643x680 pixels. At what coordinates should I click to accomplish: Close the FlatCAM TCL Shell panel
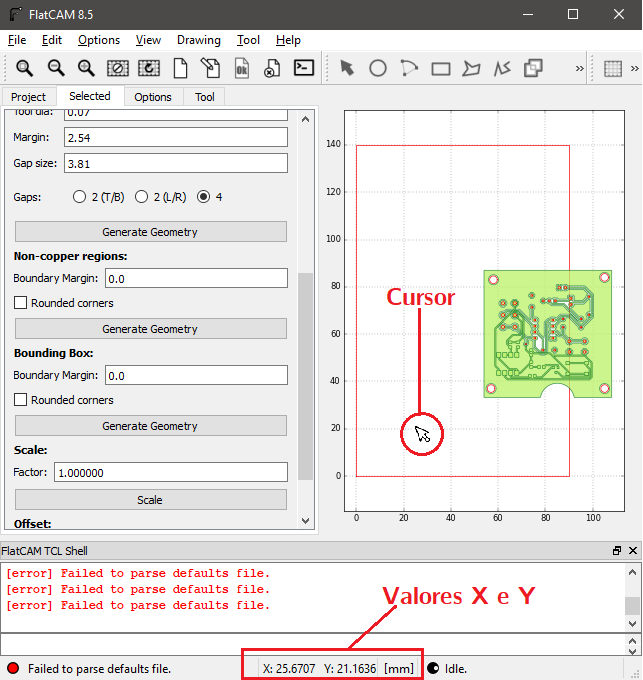point(633,550)
